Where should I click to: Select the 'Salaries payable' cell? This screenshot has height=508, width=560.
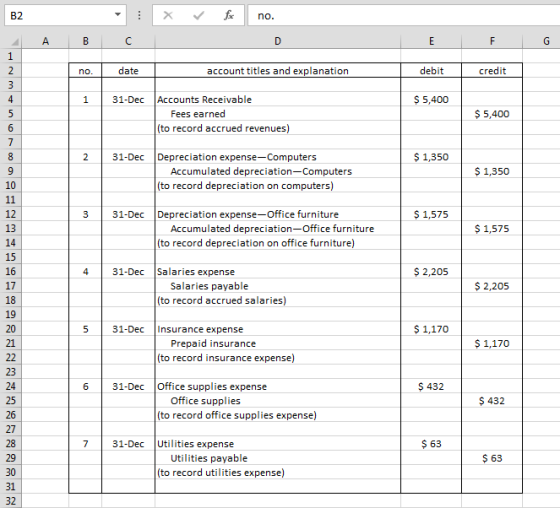[x=278, y=286]
